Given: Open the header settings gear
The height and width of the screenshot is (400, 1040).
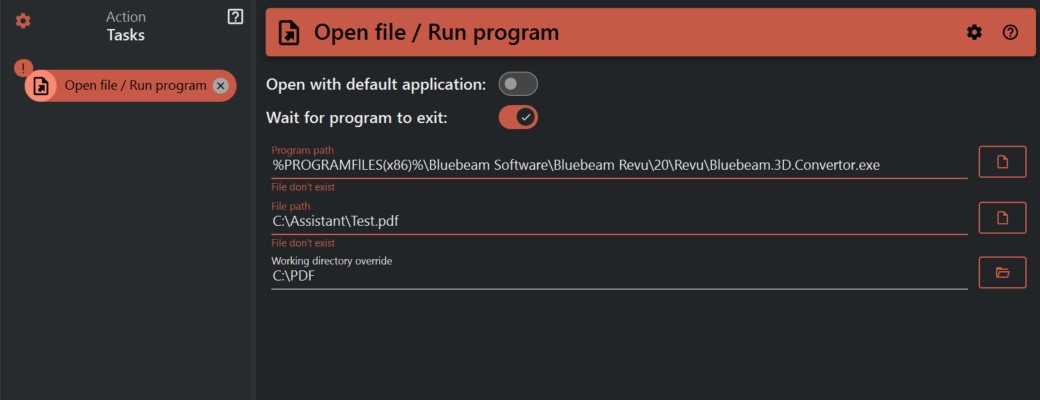Looking at the screenshot, I should click(974, 32).
